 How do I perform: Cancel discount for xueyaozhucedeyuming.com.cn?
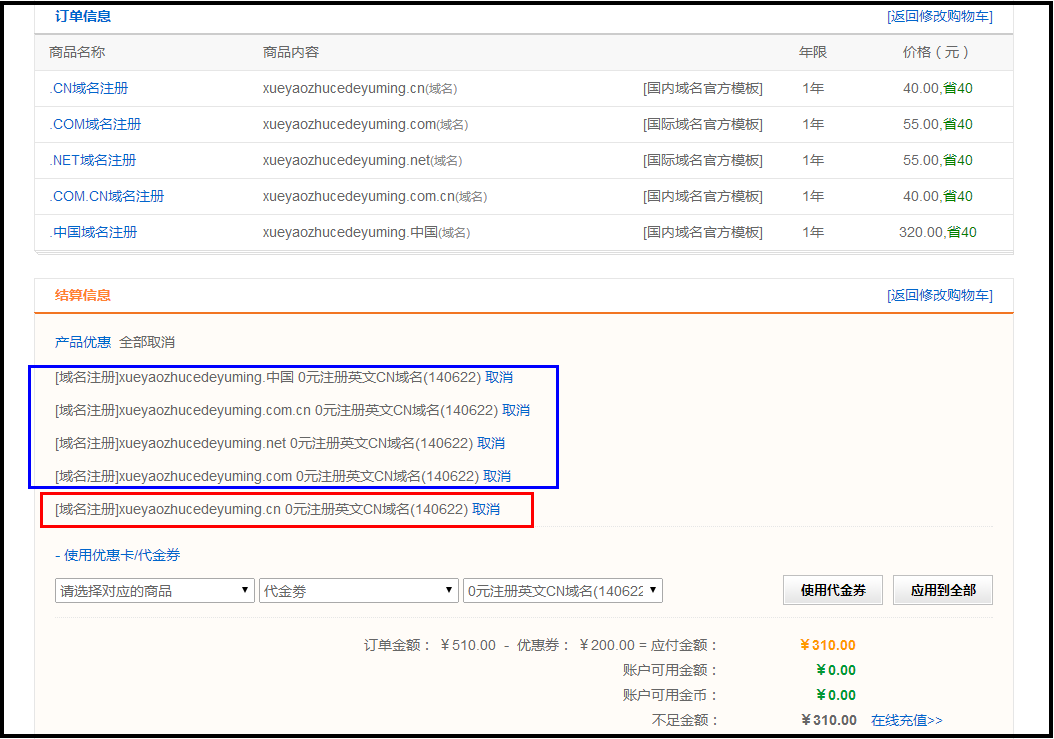(x=516, y=410)
